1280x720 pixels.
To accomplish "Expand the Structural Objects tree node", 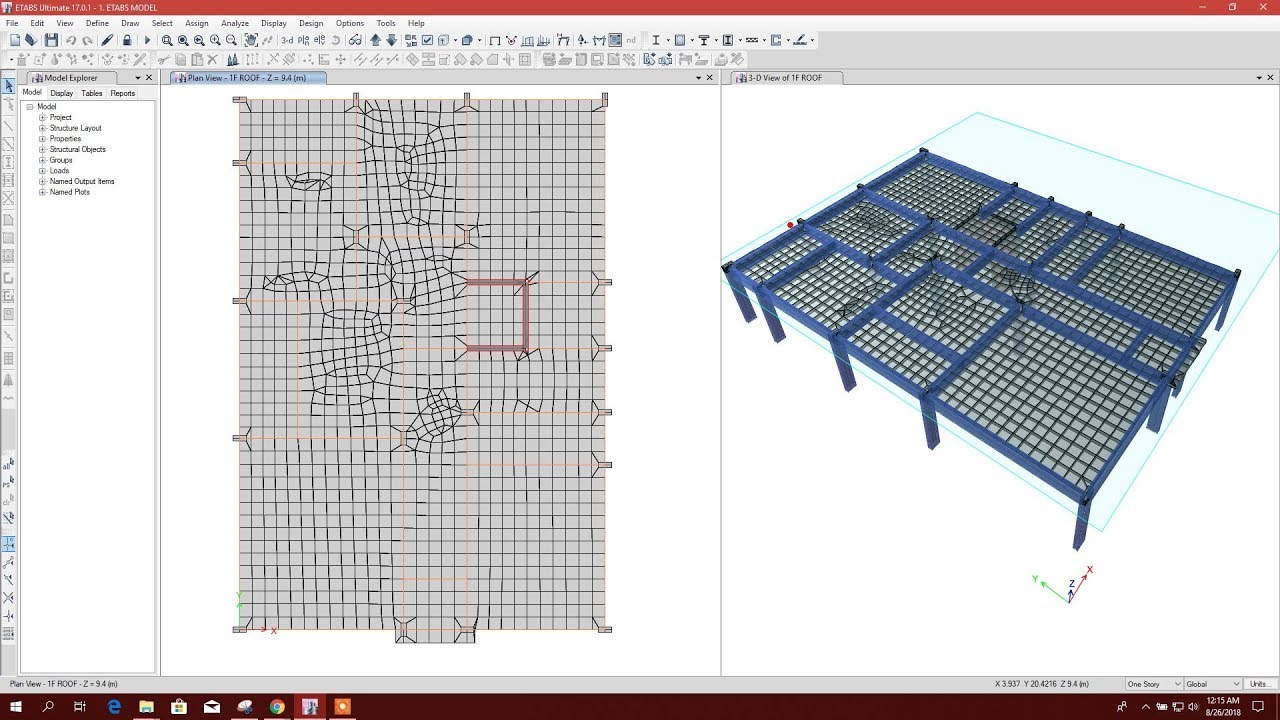I will [41, 149].
